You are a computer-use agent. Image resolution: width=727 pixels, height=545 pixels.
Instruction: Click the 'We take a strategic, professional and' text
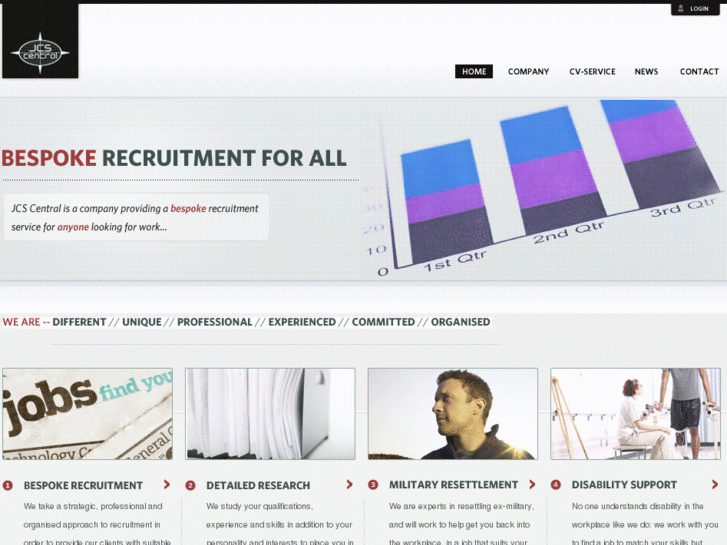pyautogui.click(x=93, y=506)
